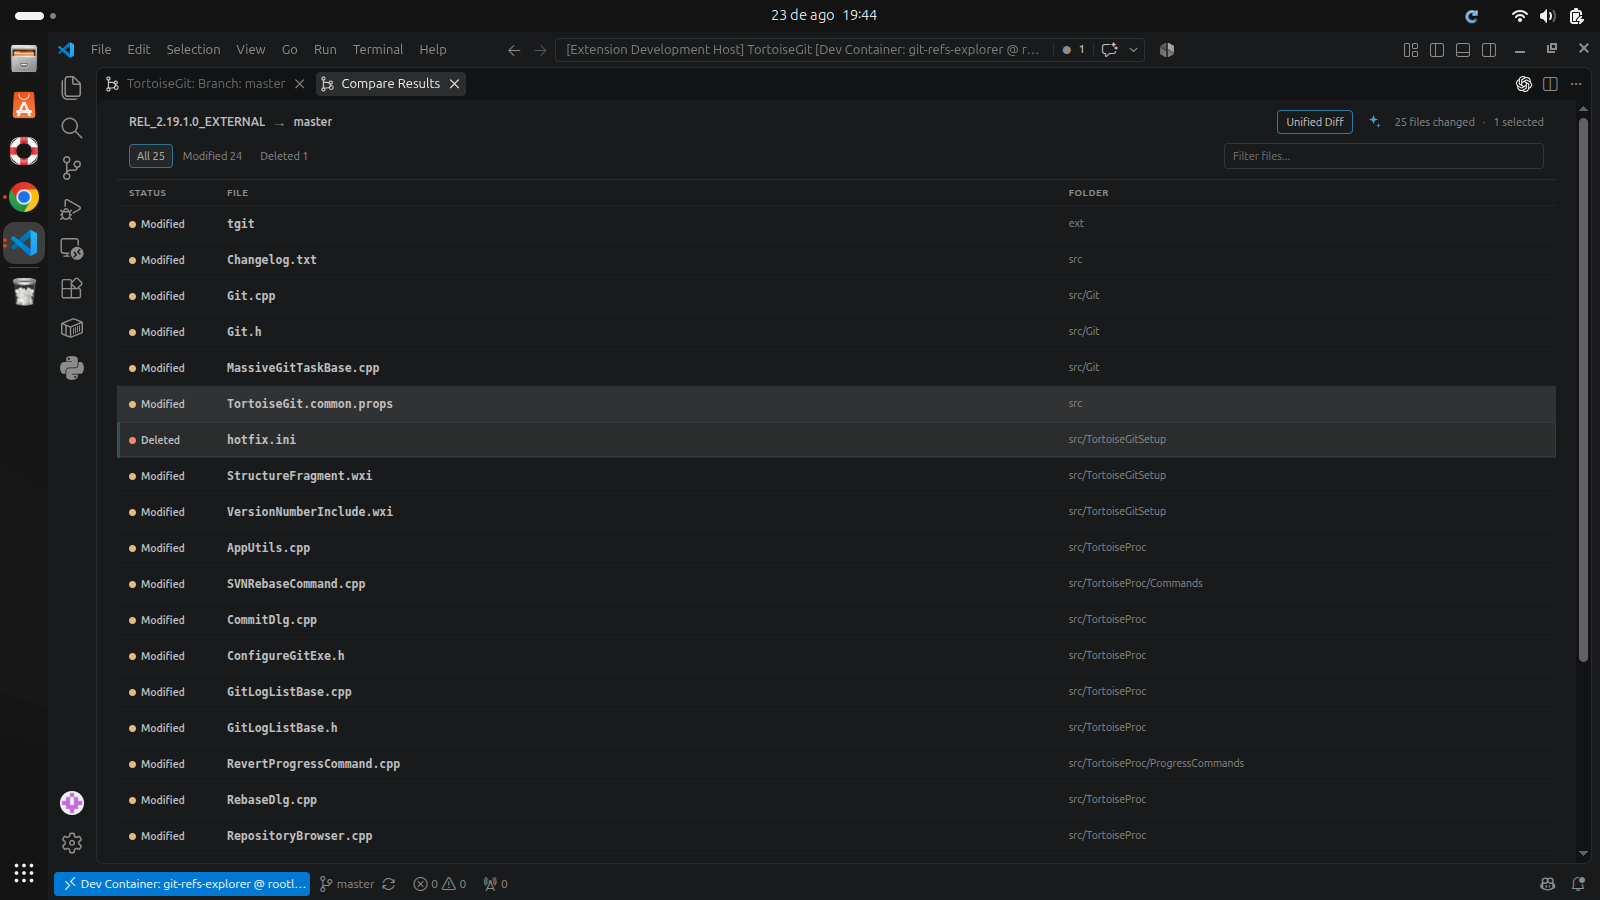This screenshot has height=900, width=1600.
Task: Select the Changelog.txt file row
Action: [x=836, y=260]
